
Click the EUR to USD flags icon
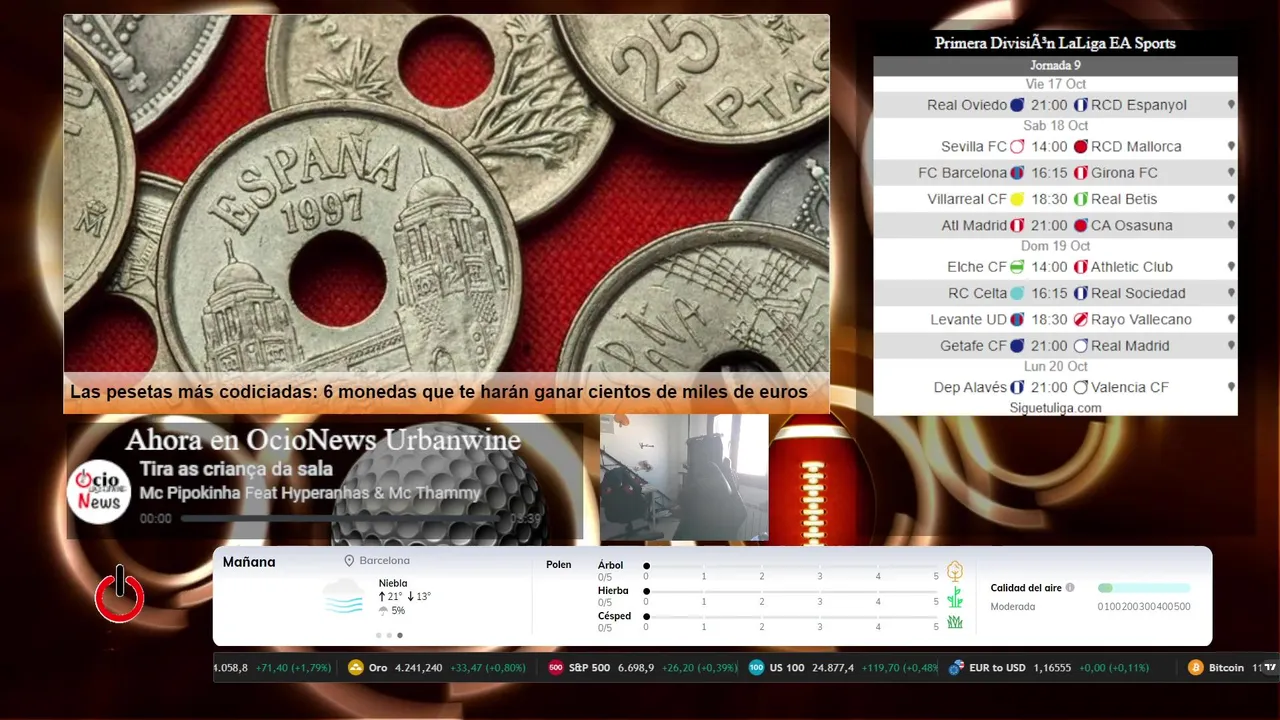click(x=956, y=668)
